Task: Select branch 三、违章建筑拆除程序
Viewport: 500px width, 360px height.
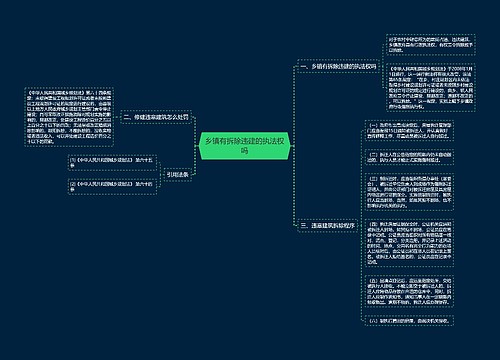Action: [327, 225]
